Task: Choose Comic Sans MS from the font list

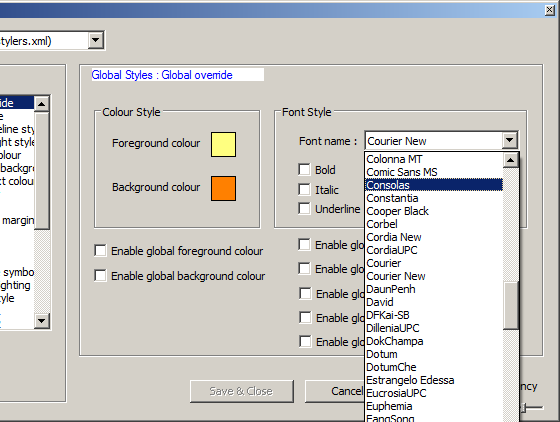Action: pyautogui.click(x=434, y=172)
